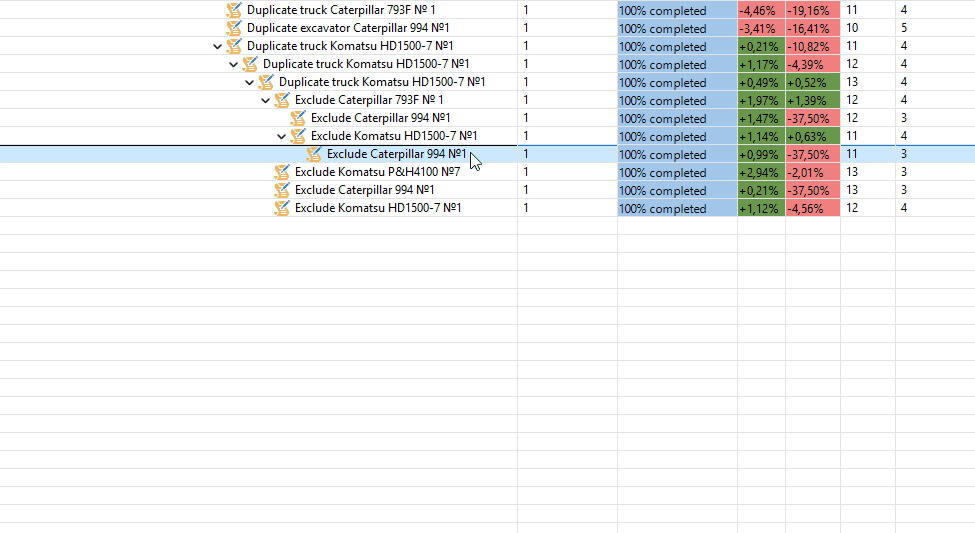The image size is (975, 533).
Task: Click the +1,47% cell
Action: [x=761, y=119]
